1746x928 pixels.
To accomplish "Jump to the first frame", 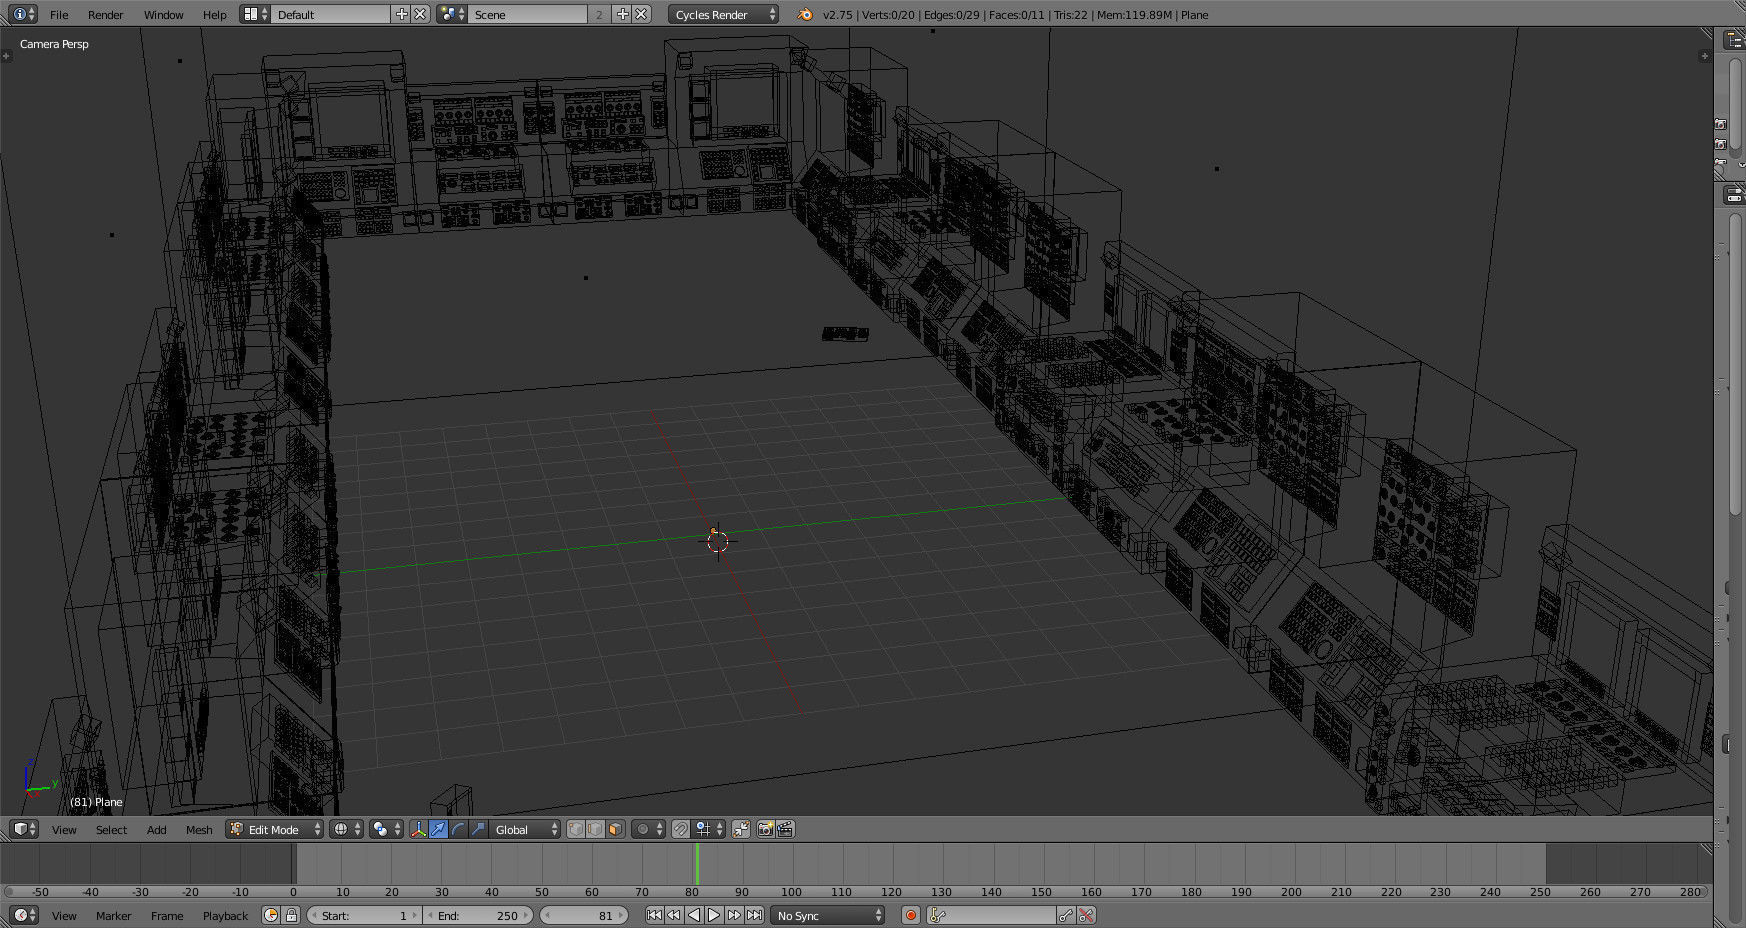I will point(654,915).
